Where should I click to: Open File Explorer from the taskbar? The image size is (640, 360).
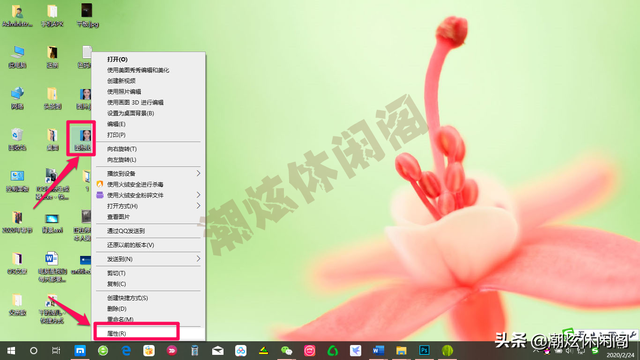coord(401,351)
